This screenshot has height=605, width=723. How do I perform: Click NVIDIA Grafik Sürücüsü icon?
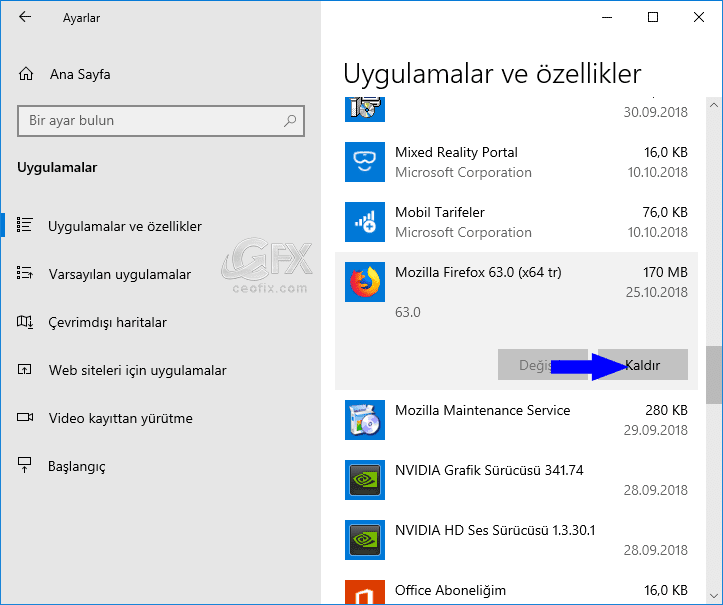pyautogui.click(x=365, y=480)
